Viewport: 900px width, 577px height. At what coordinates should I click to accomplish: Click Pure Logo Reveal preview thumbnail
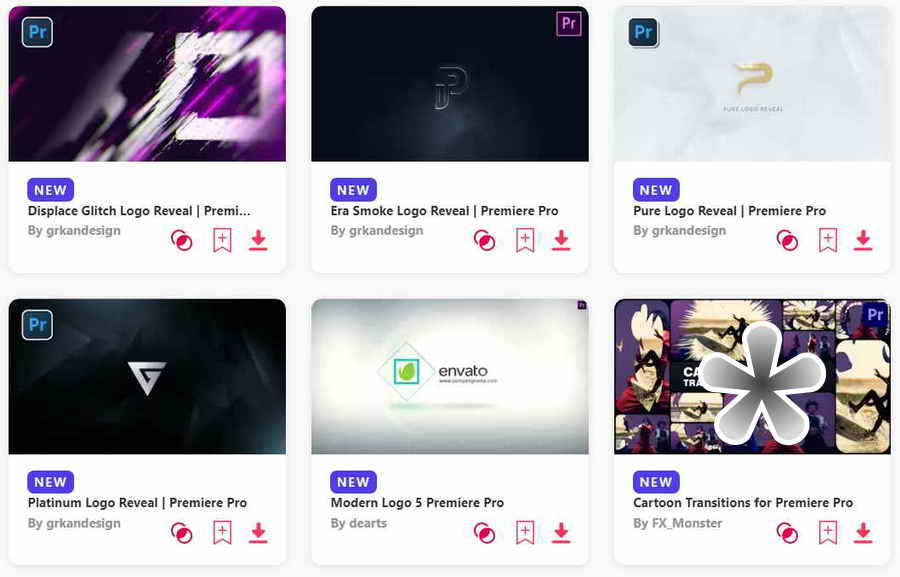click(752, 84)
